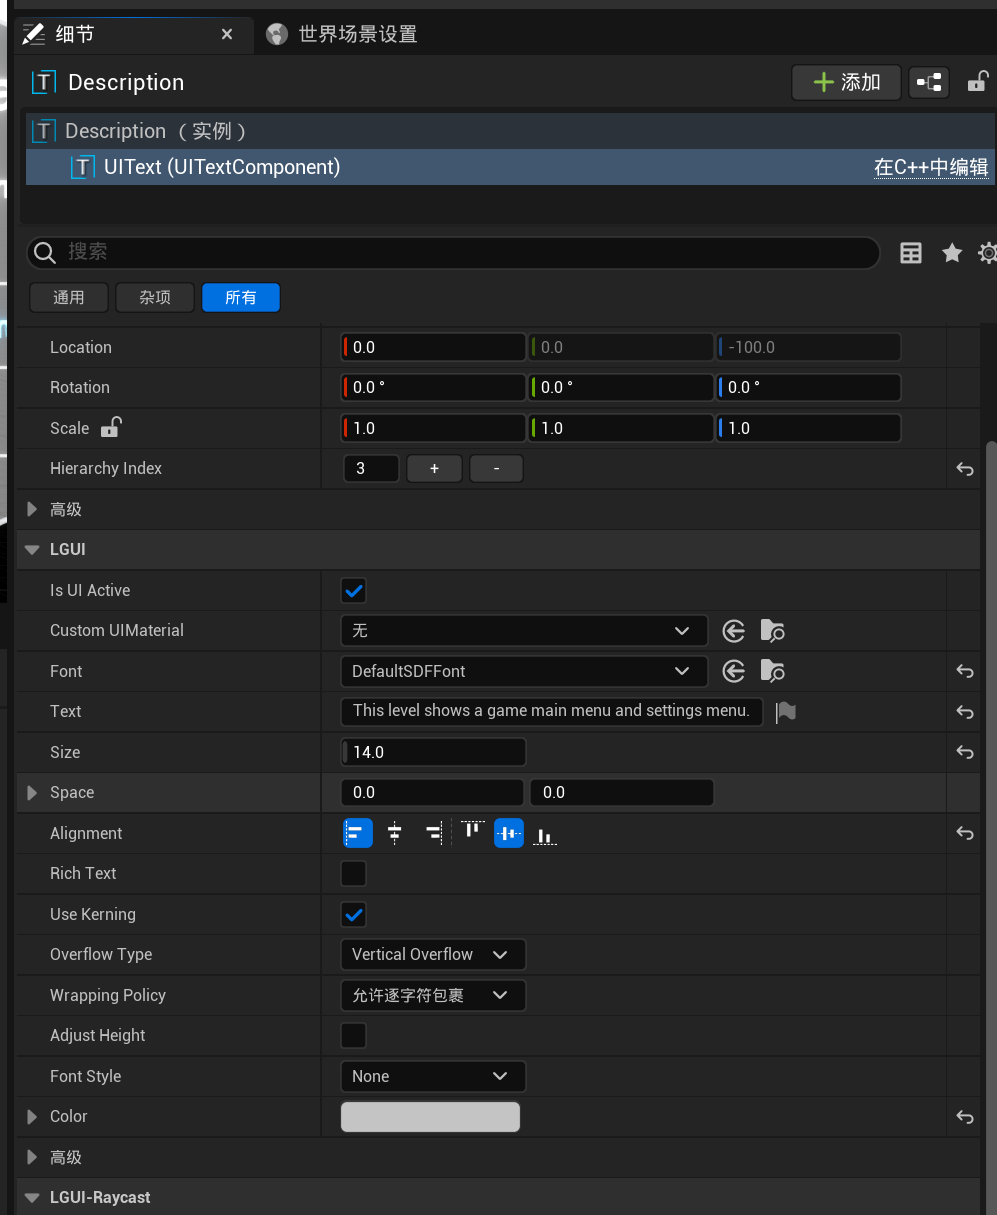Click the 添加 button

click(x=846, y=83)
